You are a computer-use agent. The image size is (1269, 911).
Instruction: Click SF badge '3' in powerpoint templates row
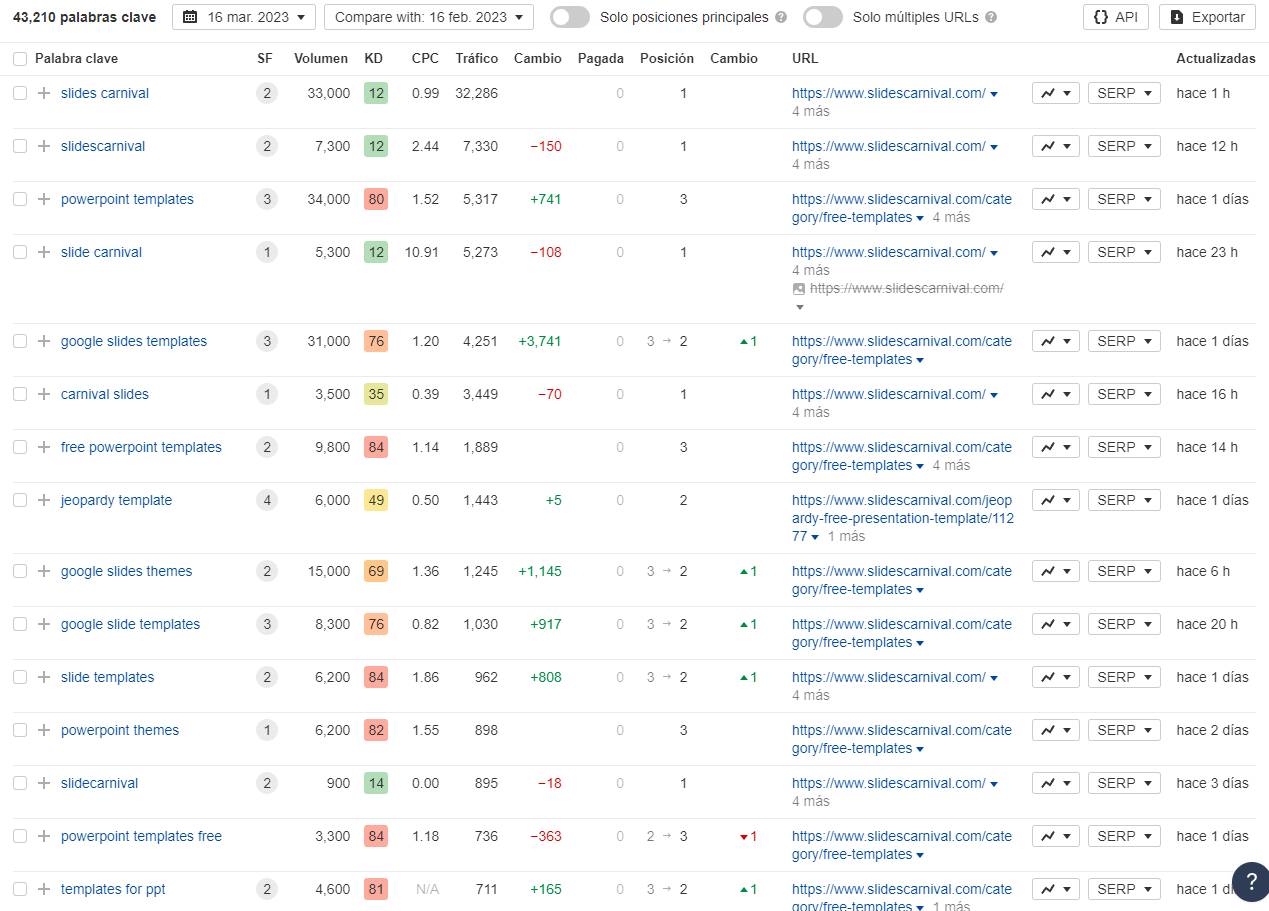266,199
